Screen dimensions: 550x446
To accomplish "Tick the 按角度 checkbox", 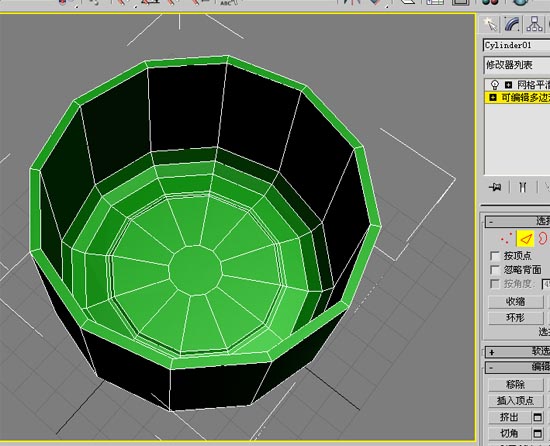I will [495, 284].
